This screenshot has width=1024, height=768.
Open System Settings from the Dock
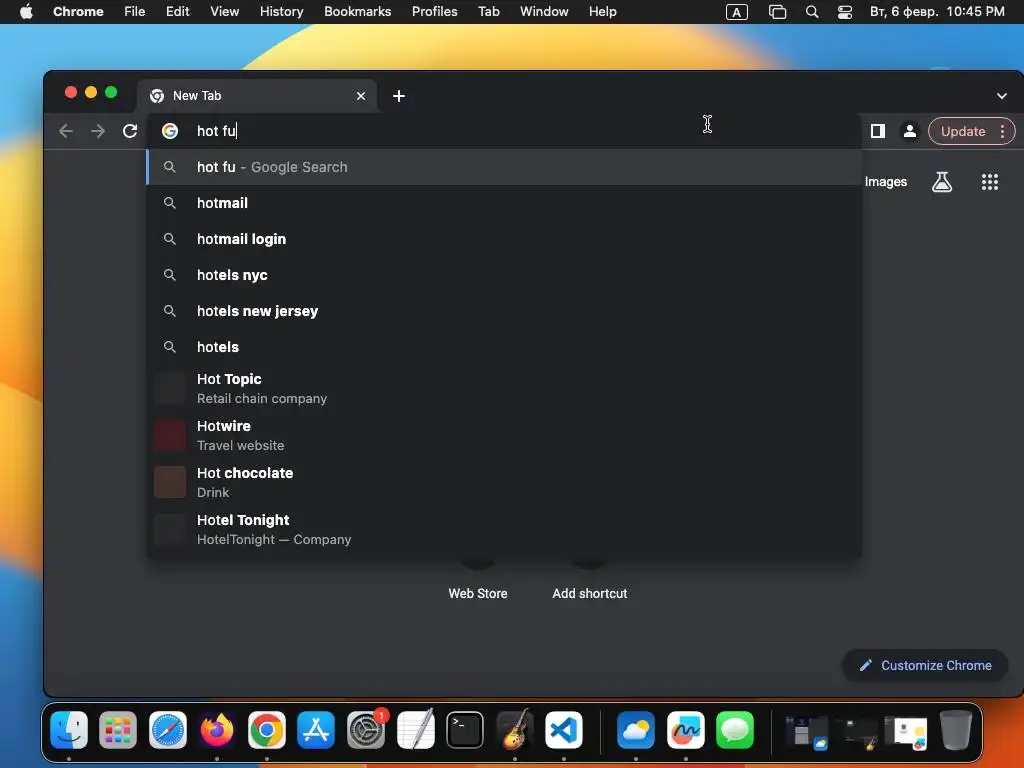pyautogui.click(x=366, y=729)
